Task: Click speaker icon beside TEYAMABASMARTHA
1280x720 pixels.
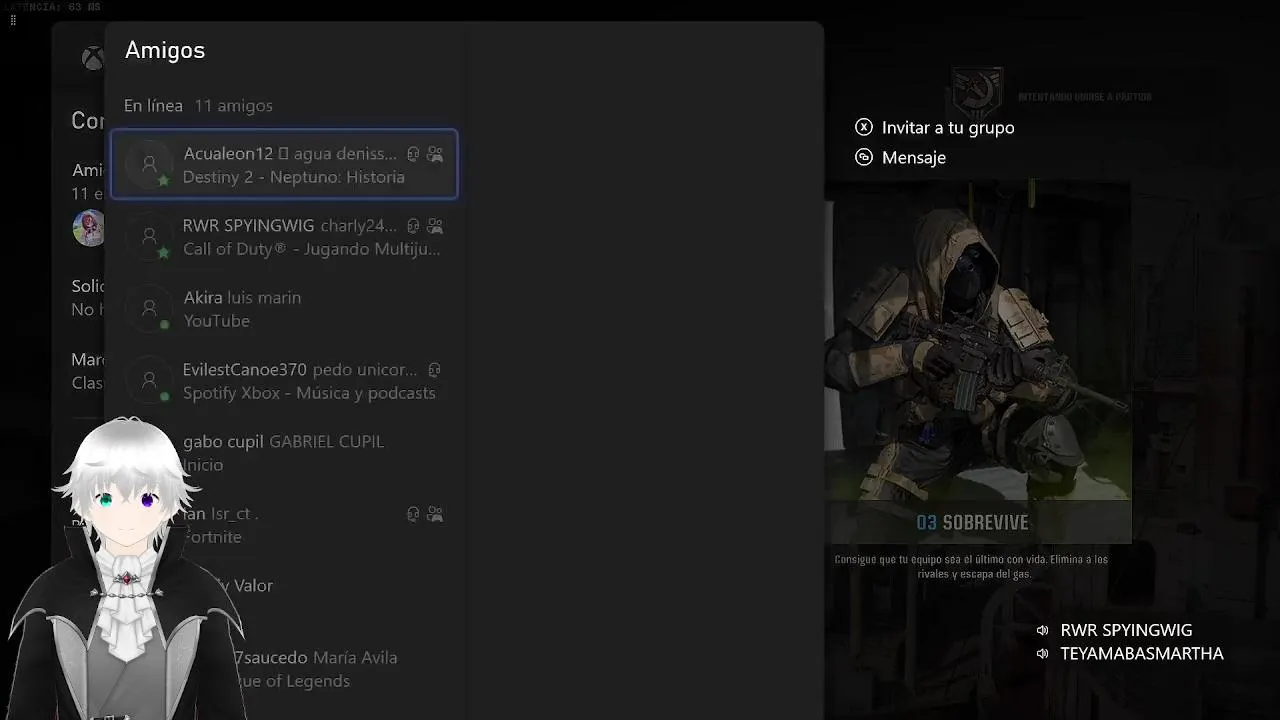Action: click(1043, 653)
